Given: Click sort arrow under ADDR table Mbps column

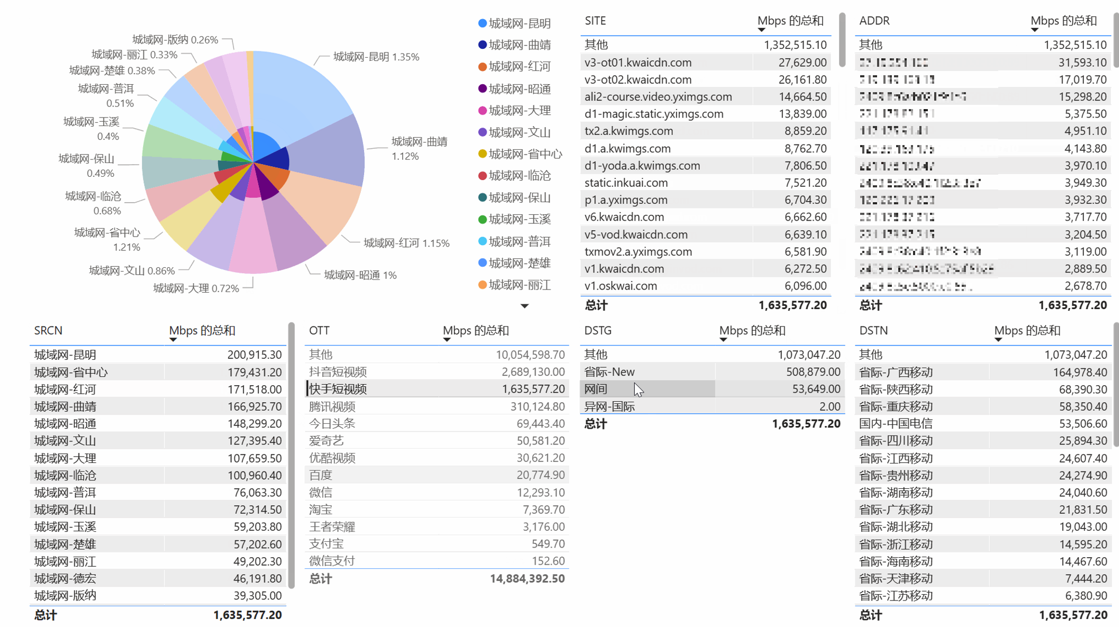Looking at the screenshot, I should (1034, 30).
